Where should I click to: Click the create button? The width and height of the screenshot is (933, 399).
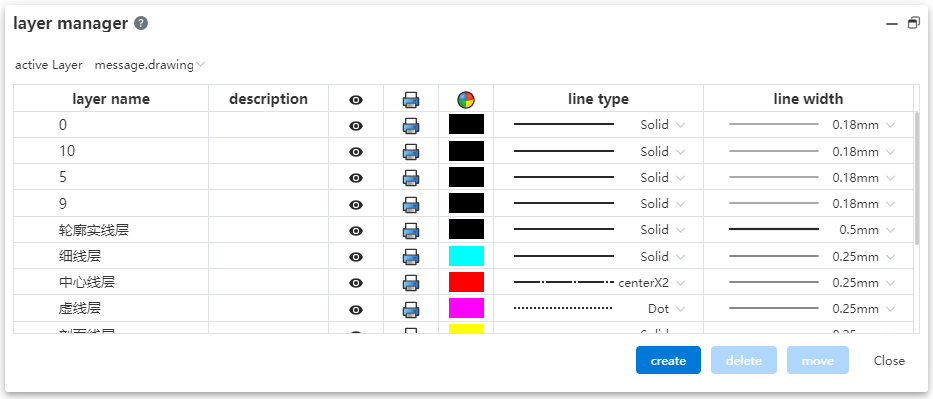point(668,360)
